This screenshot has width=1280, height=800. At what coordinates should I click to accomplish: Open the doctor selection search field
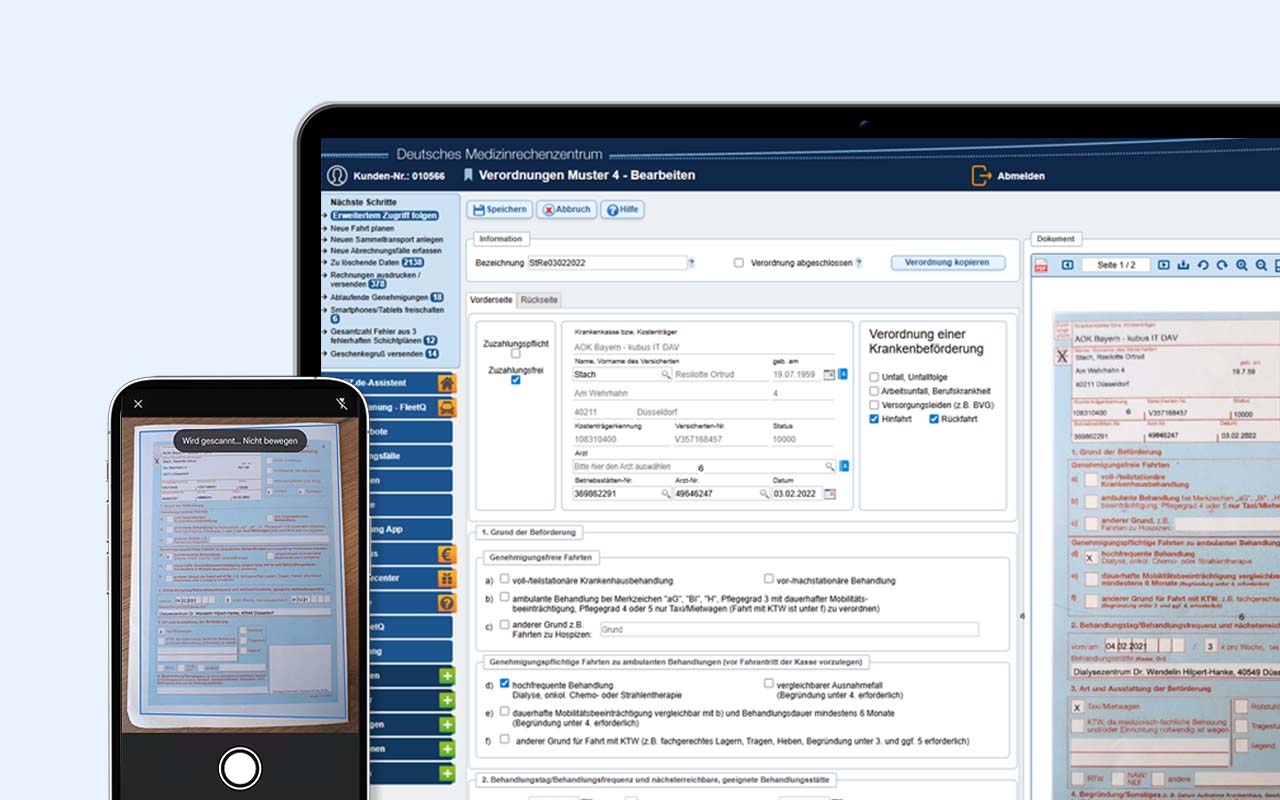(830, 466)
